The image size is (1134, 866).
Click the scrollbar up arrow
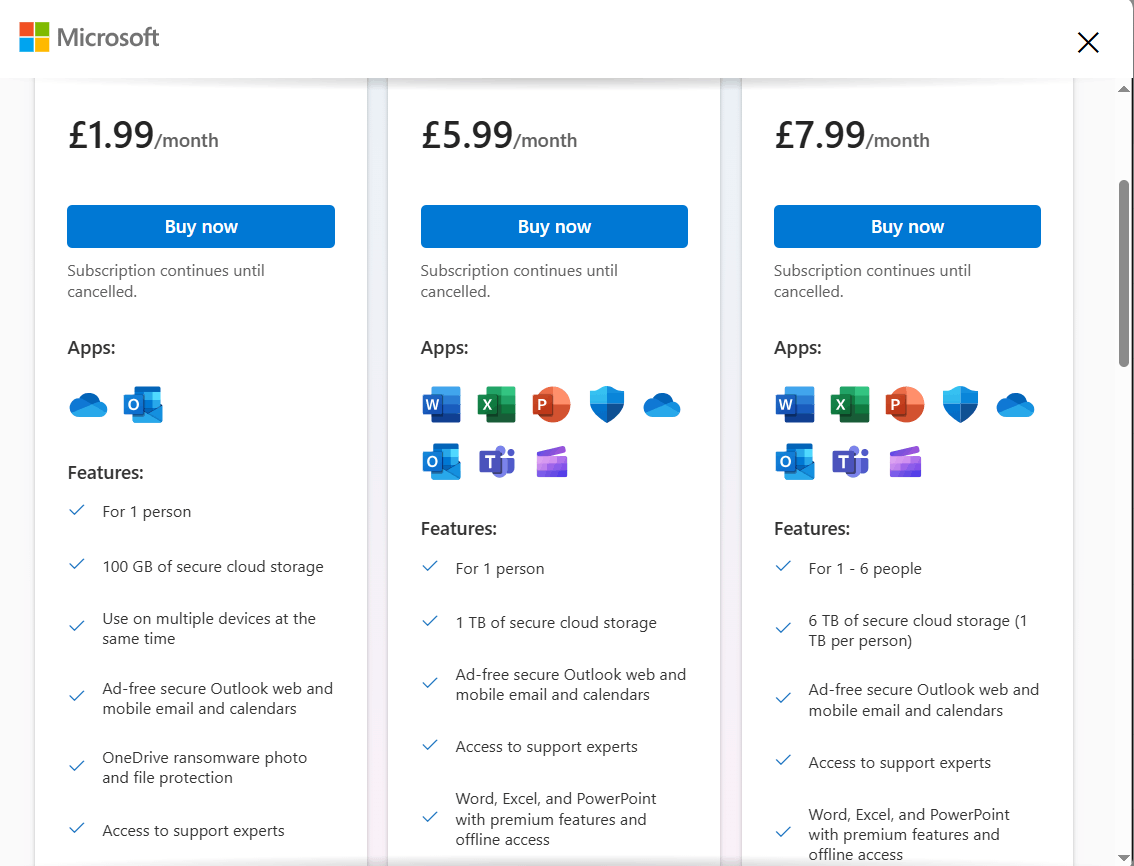tap(1124, 90)
